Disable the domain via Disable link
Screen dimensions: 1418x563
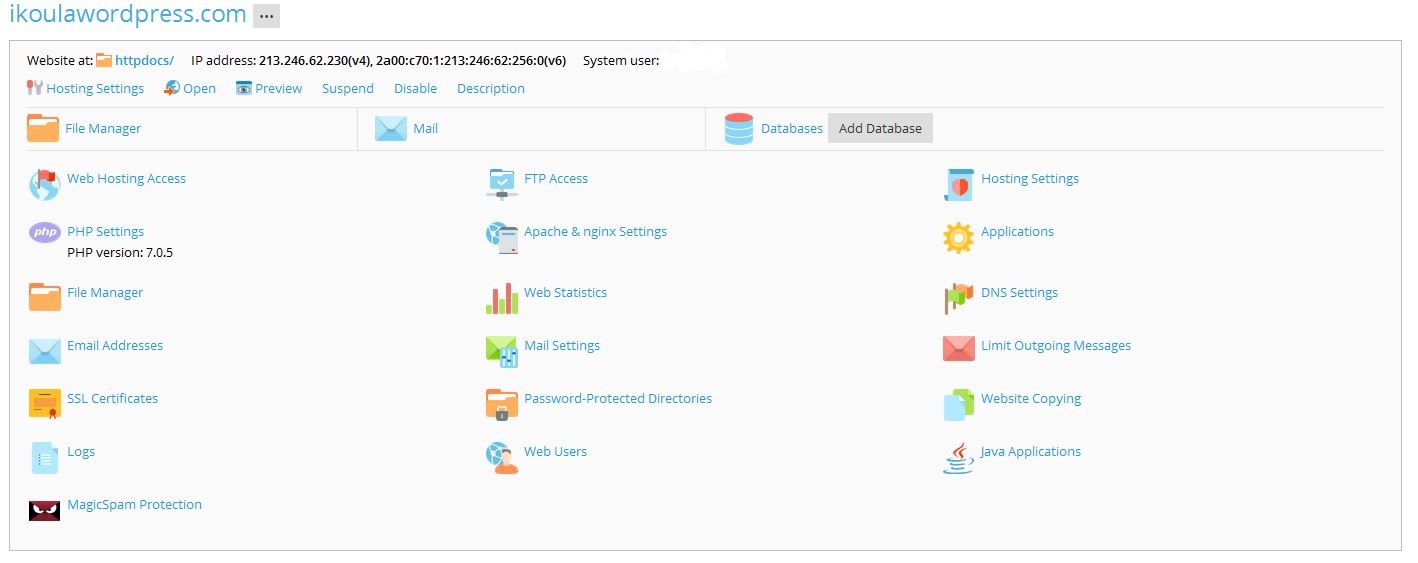[x=415, y=88]
